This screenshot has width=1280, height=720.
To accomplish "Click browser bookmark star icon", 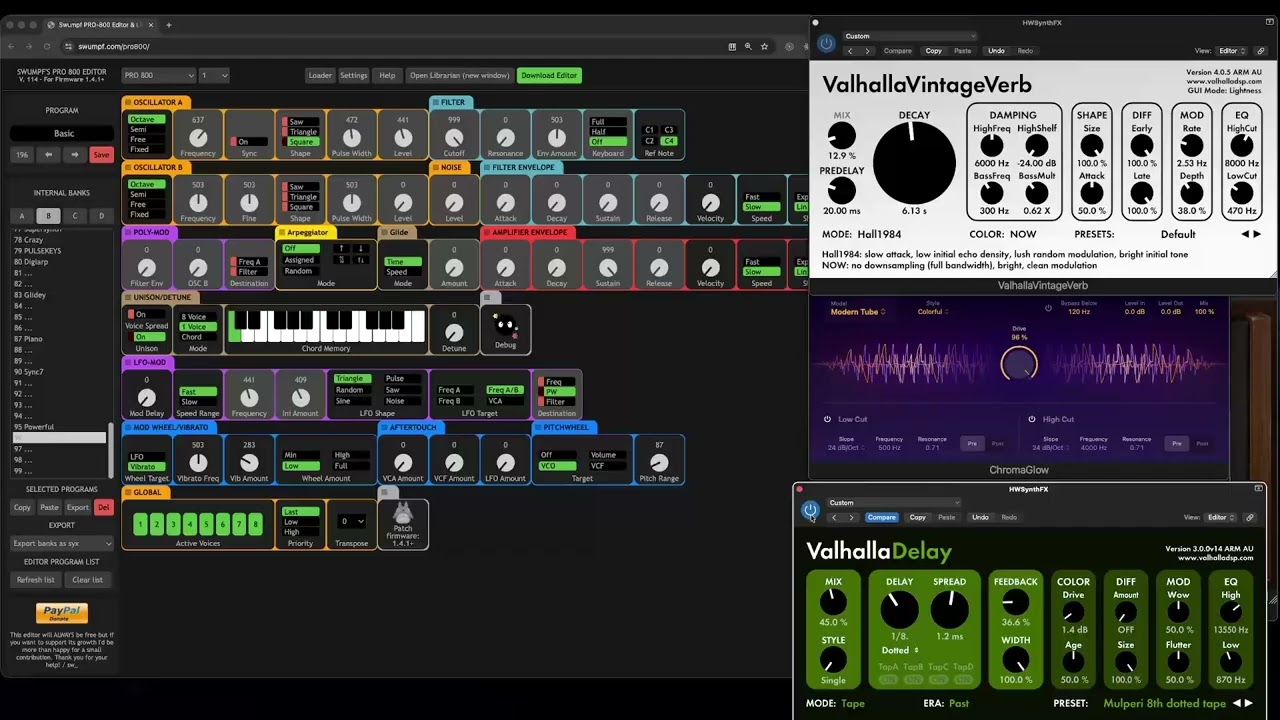I will tap(764, 46).
